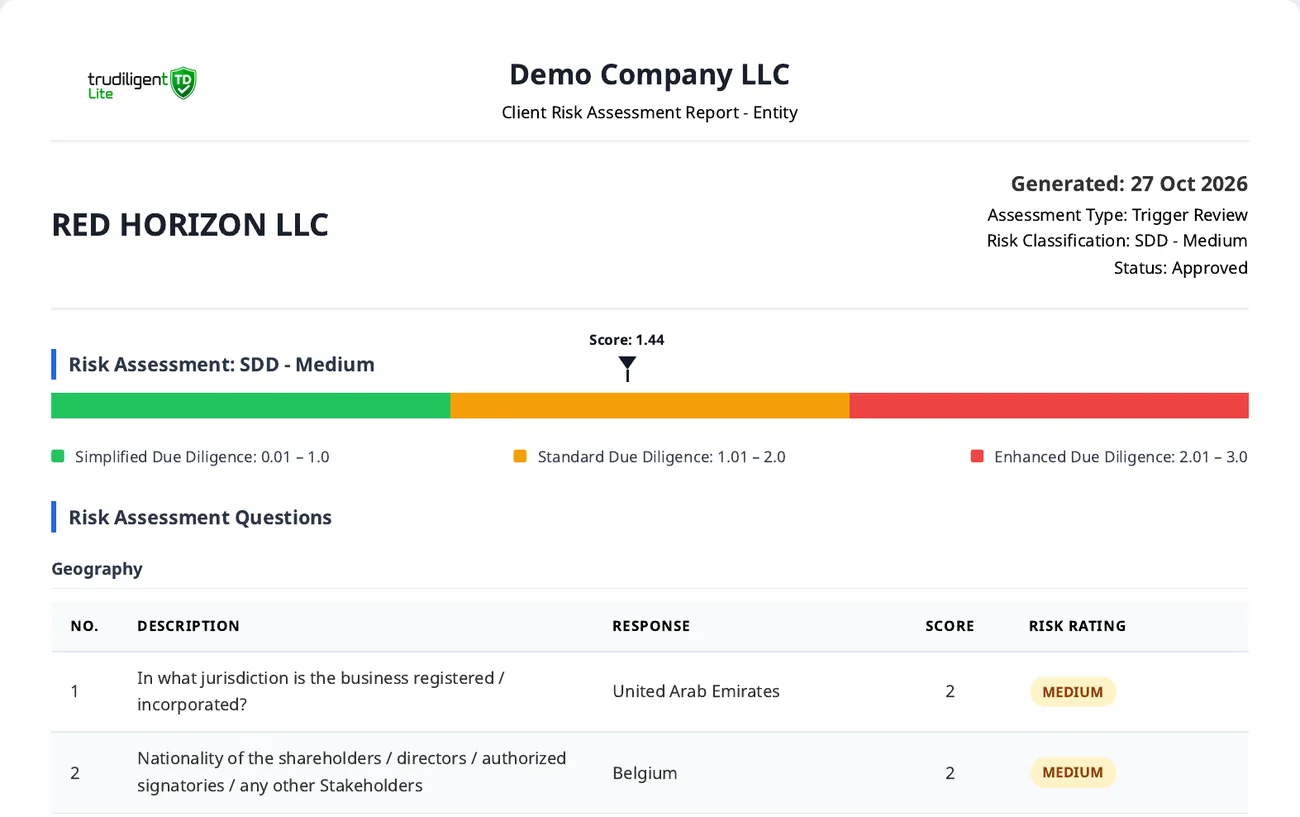Click 'United Arab Emirates' response cell
Image resolution: width=1300 pixels, height=817 pixels.
point(696,691)
